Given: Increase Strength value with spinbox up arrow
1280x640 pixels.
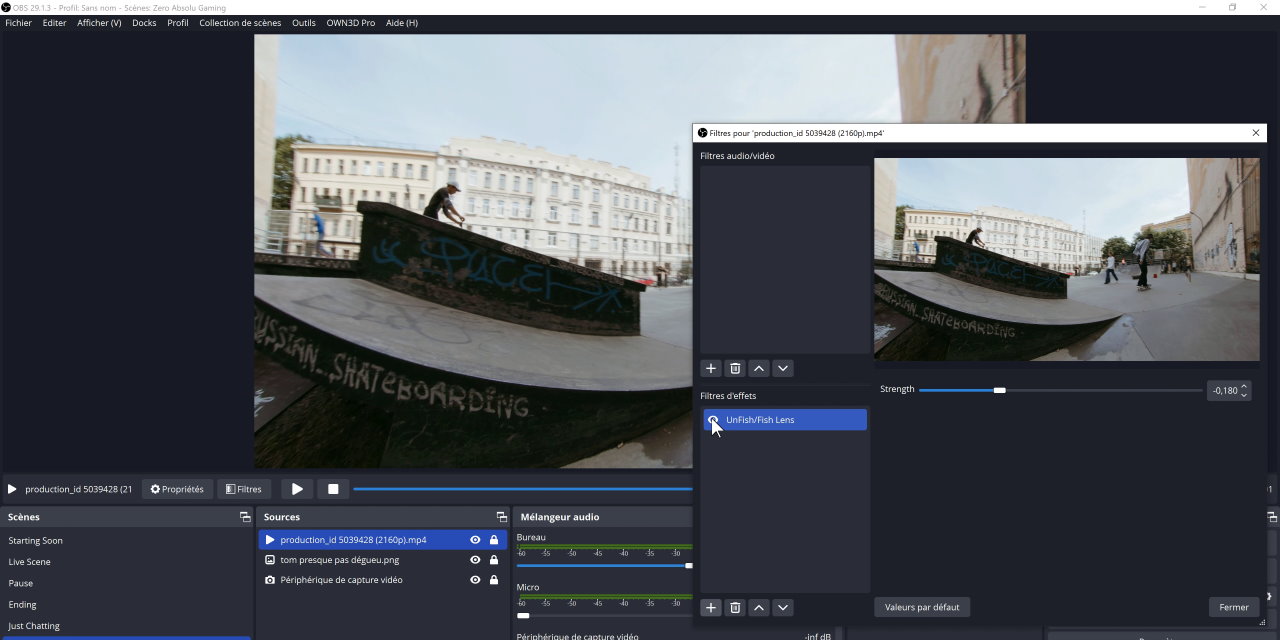Looking at the screenshot, I should [1244, 386].
